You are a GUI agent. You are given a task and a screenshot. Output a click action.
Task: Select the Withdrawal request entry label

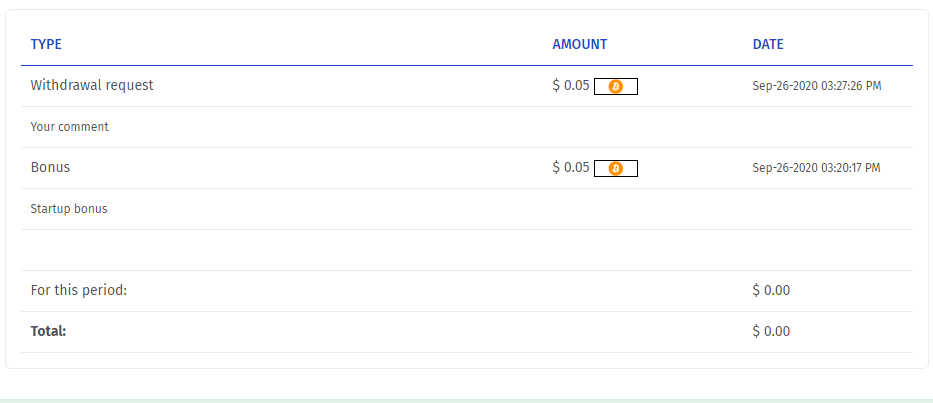tap(92, 86)
